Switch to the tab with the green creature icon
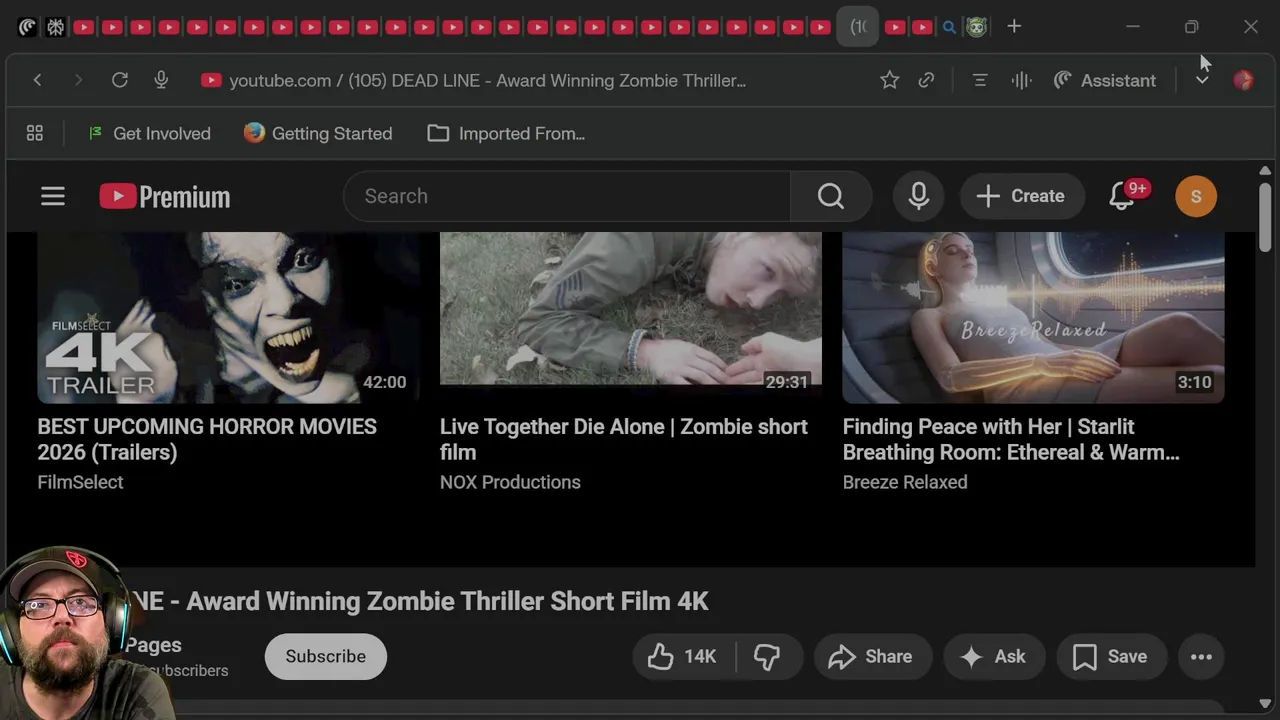The height and width of the screenshot is (720, 1280). pos(976,27)
